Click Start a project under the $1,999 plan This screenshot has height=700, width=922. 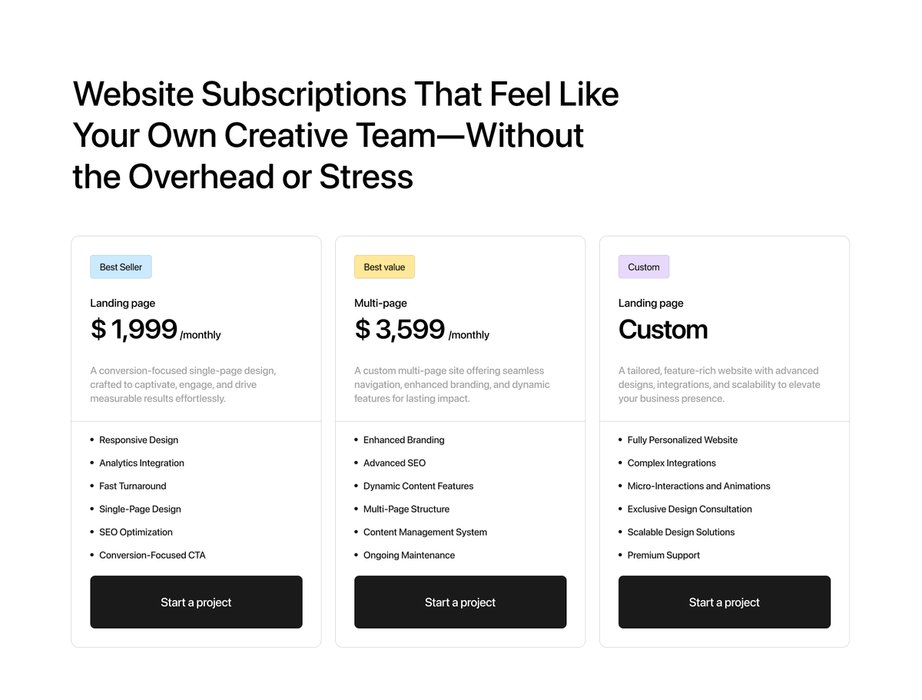click(196, 602)
